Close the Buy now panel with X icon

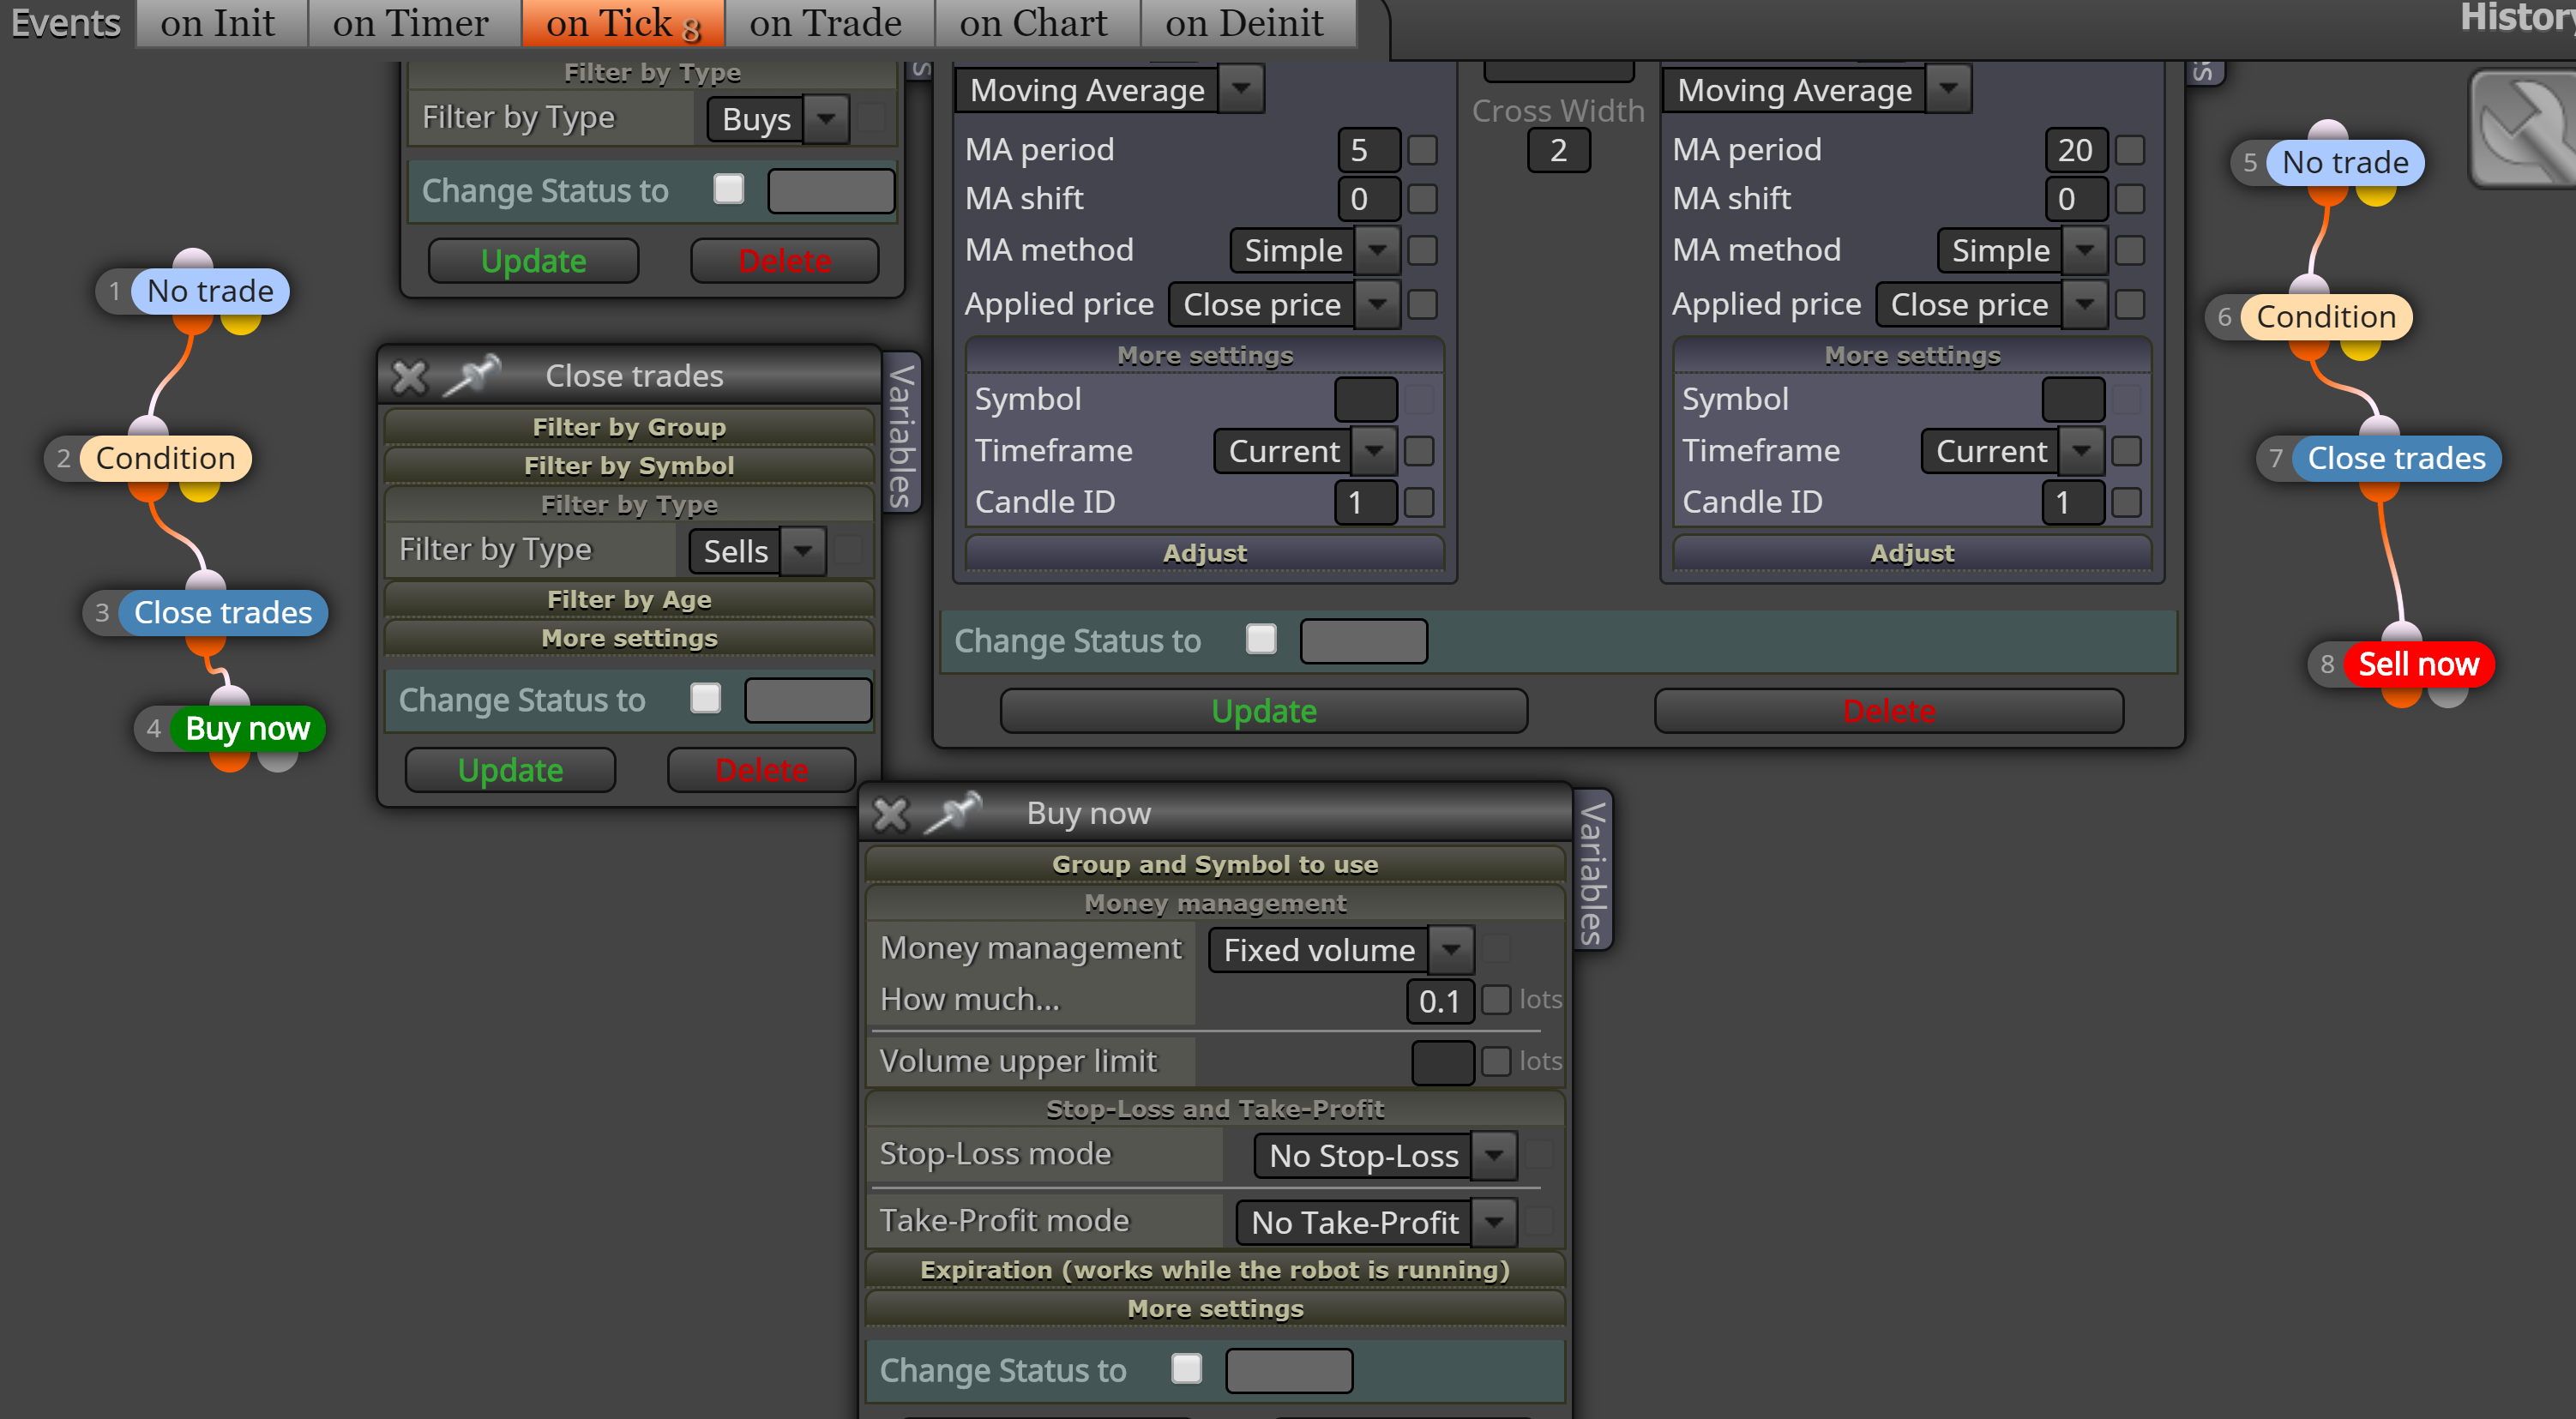[890, 813]
